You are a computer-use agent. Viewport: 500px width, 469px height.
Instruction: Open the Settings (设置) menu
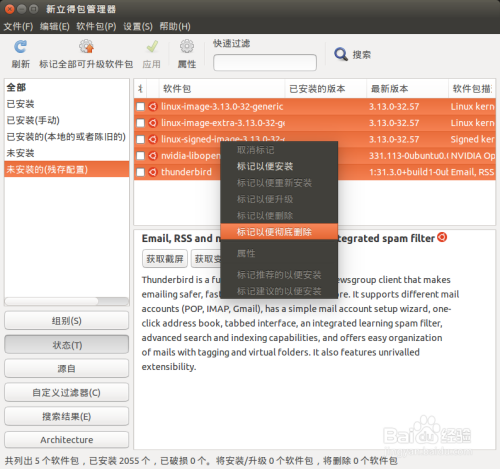(x=138, y=26)
